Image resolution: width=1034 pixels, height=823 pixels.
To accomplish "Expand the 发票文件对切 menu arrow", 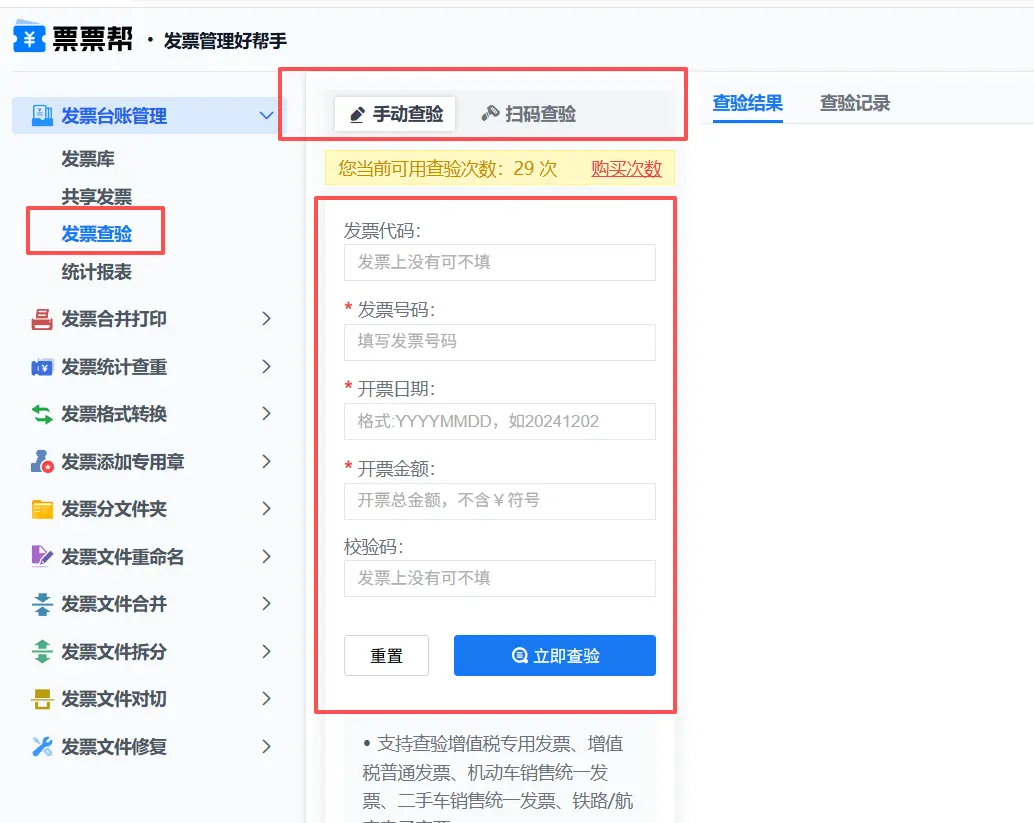I will (x=266, y=699).
